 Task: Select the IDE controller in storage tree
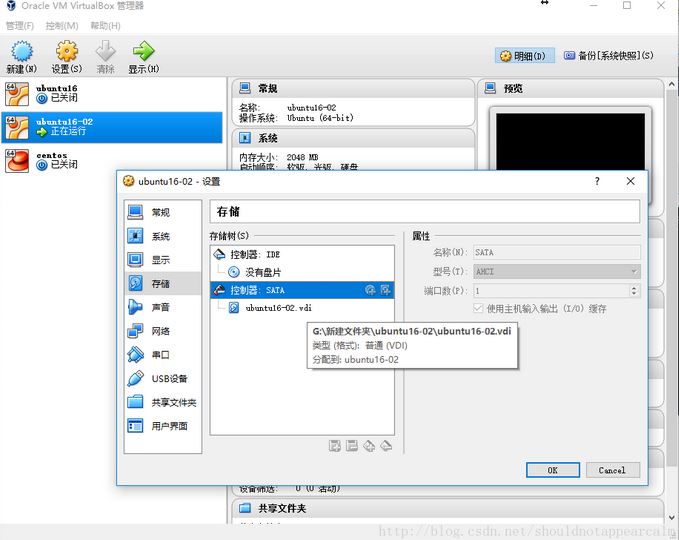(x=302, y=254)
